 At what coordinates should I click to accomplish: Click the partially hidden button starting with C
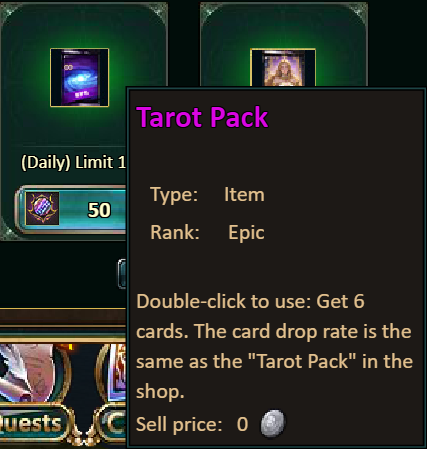click(x=113, y=423)
